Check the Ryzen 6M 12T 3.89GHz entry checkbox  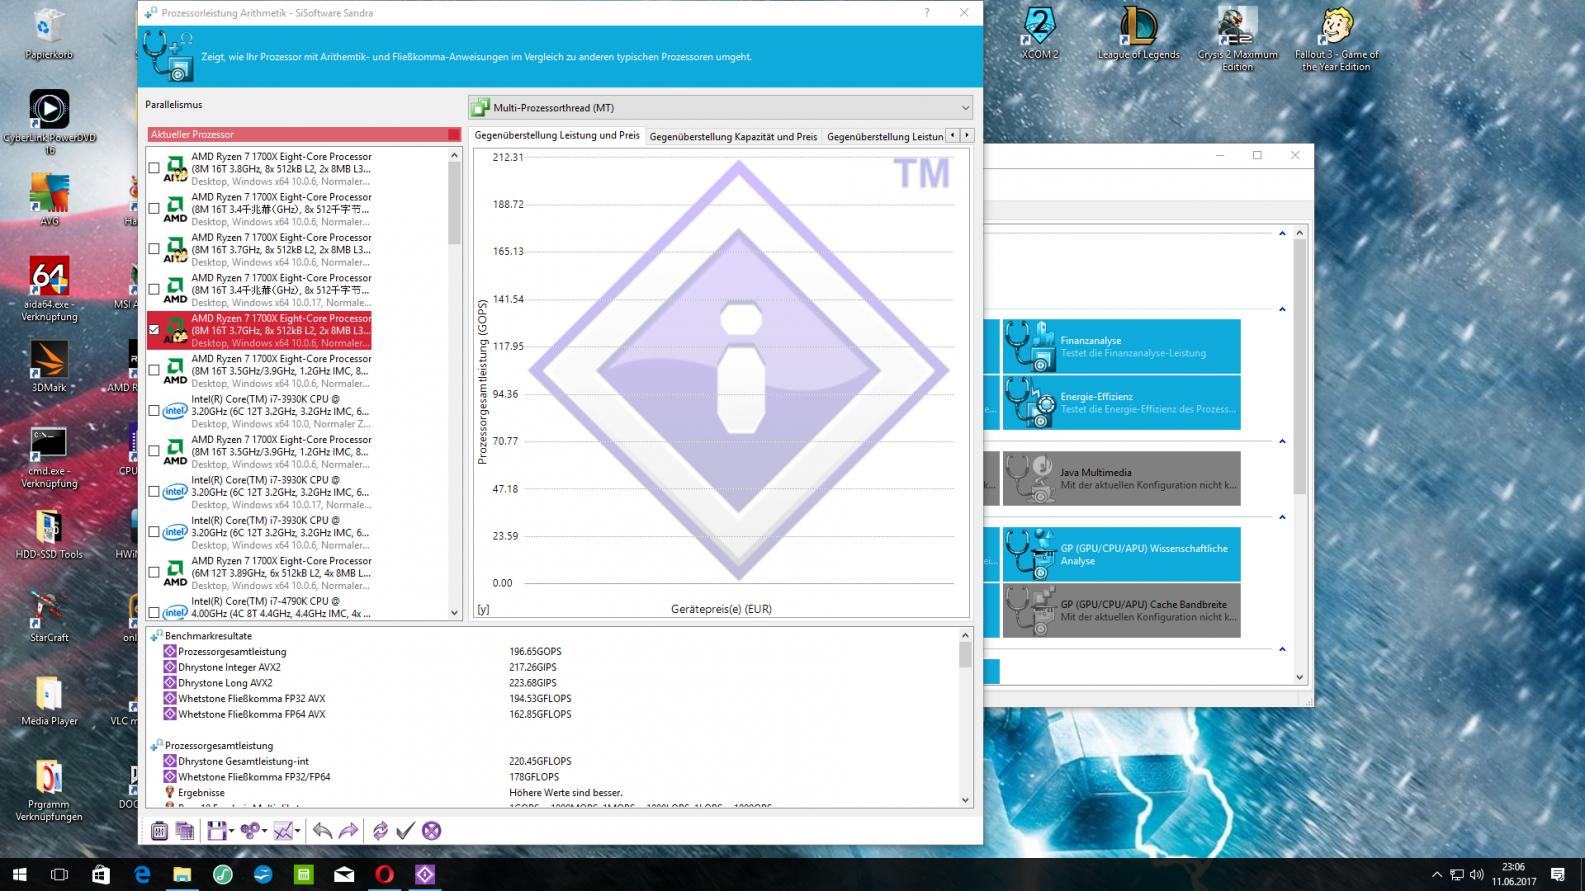[154, 572]
